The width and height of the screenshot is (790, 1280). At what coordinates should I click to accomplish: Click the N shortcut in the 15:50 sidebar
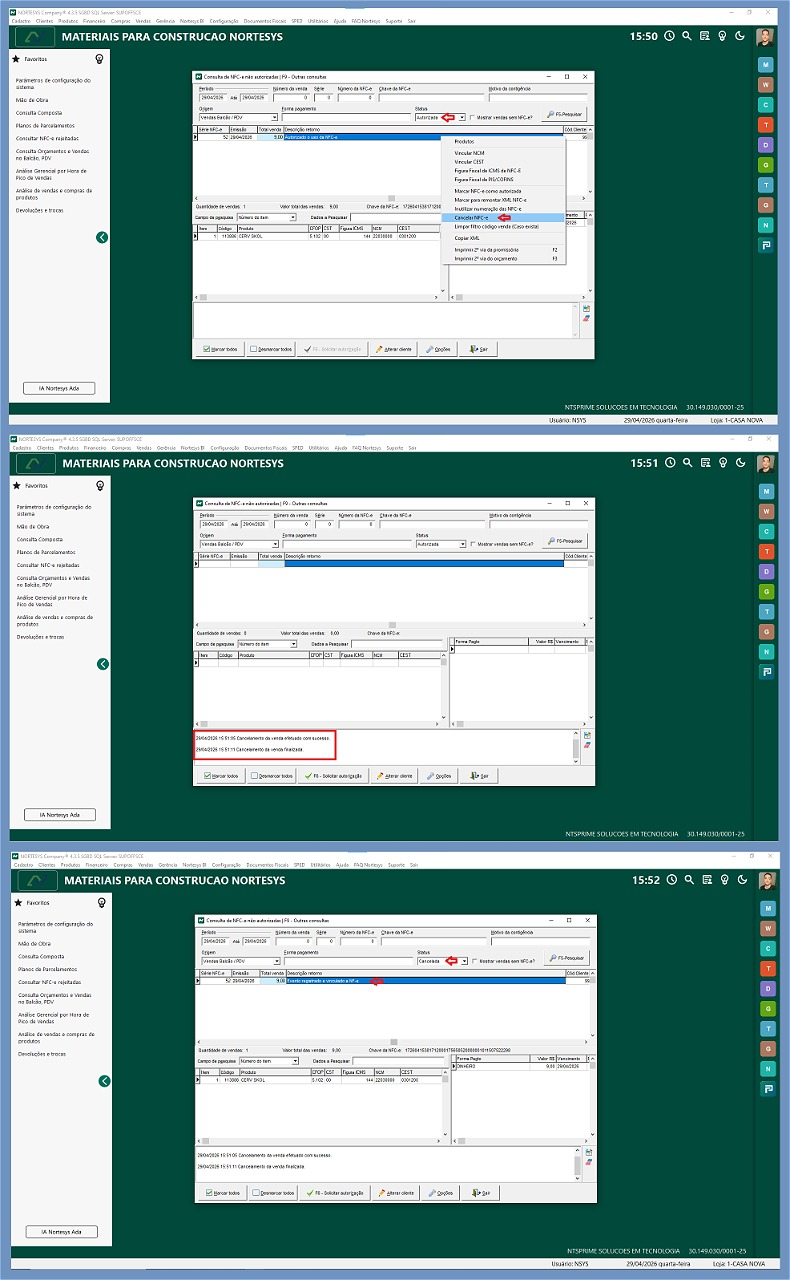pyautogui.click(x=766, y=224)
